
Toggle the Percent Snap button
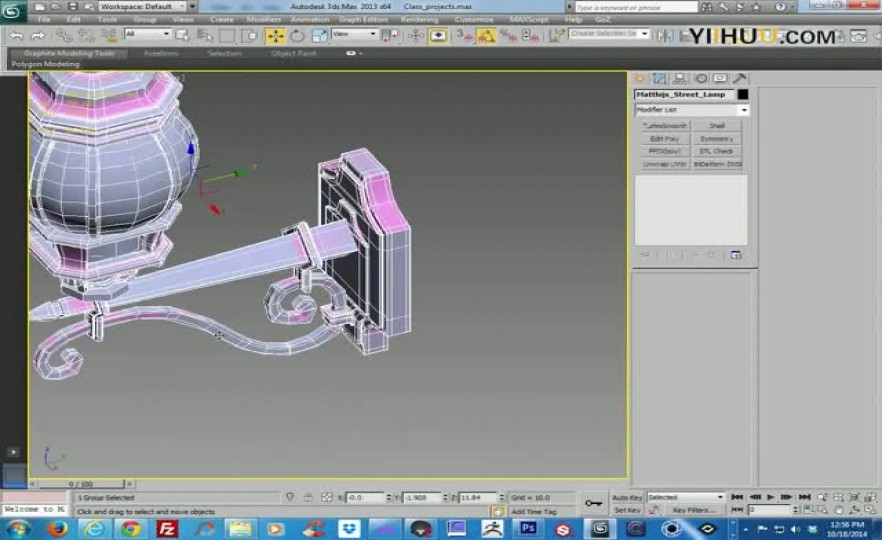click(x=508, y=36)
